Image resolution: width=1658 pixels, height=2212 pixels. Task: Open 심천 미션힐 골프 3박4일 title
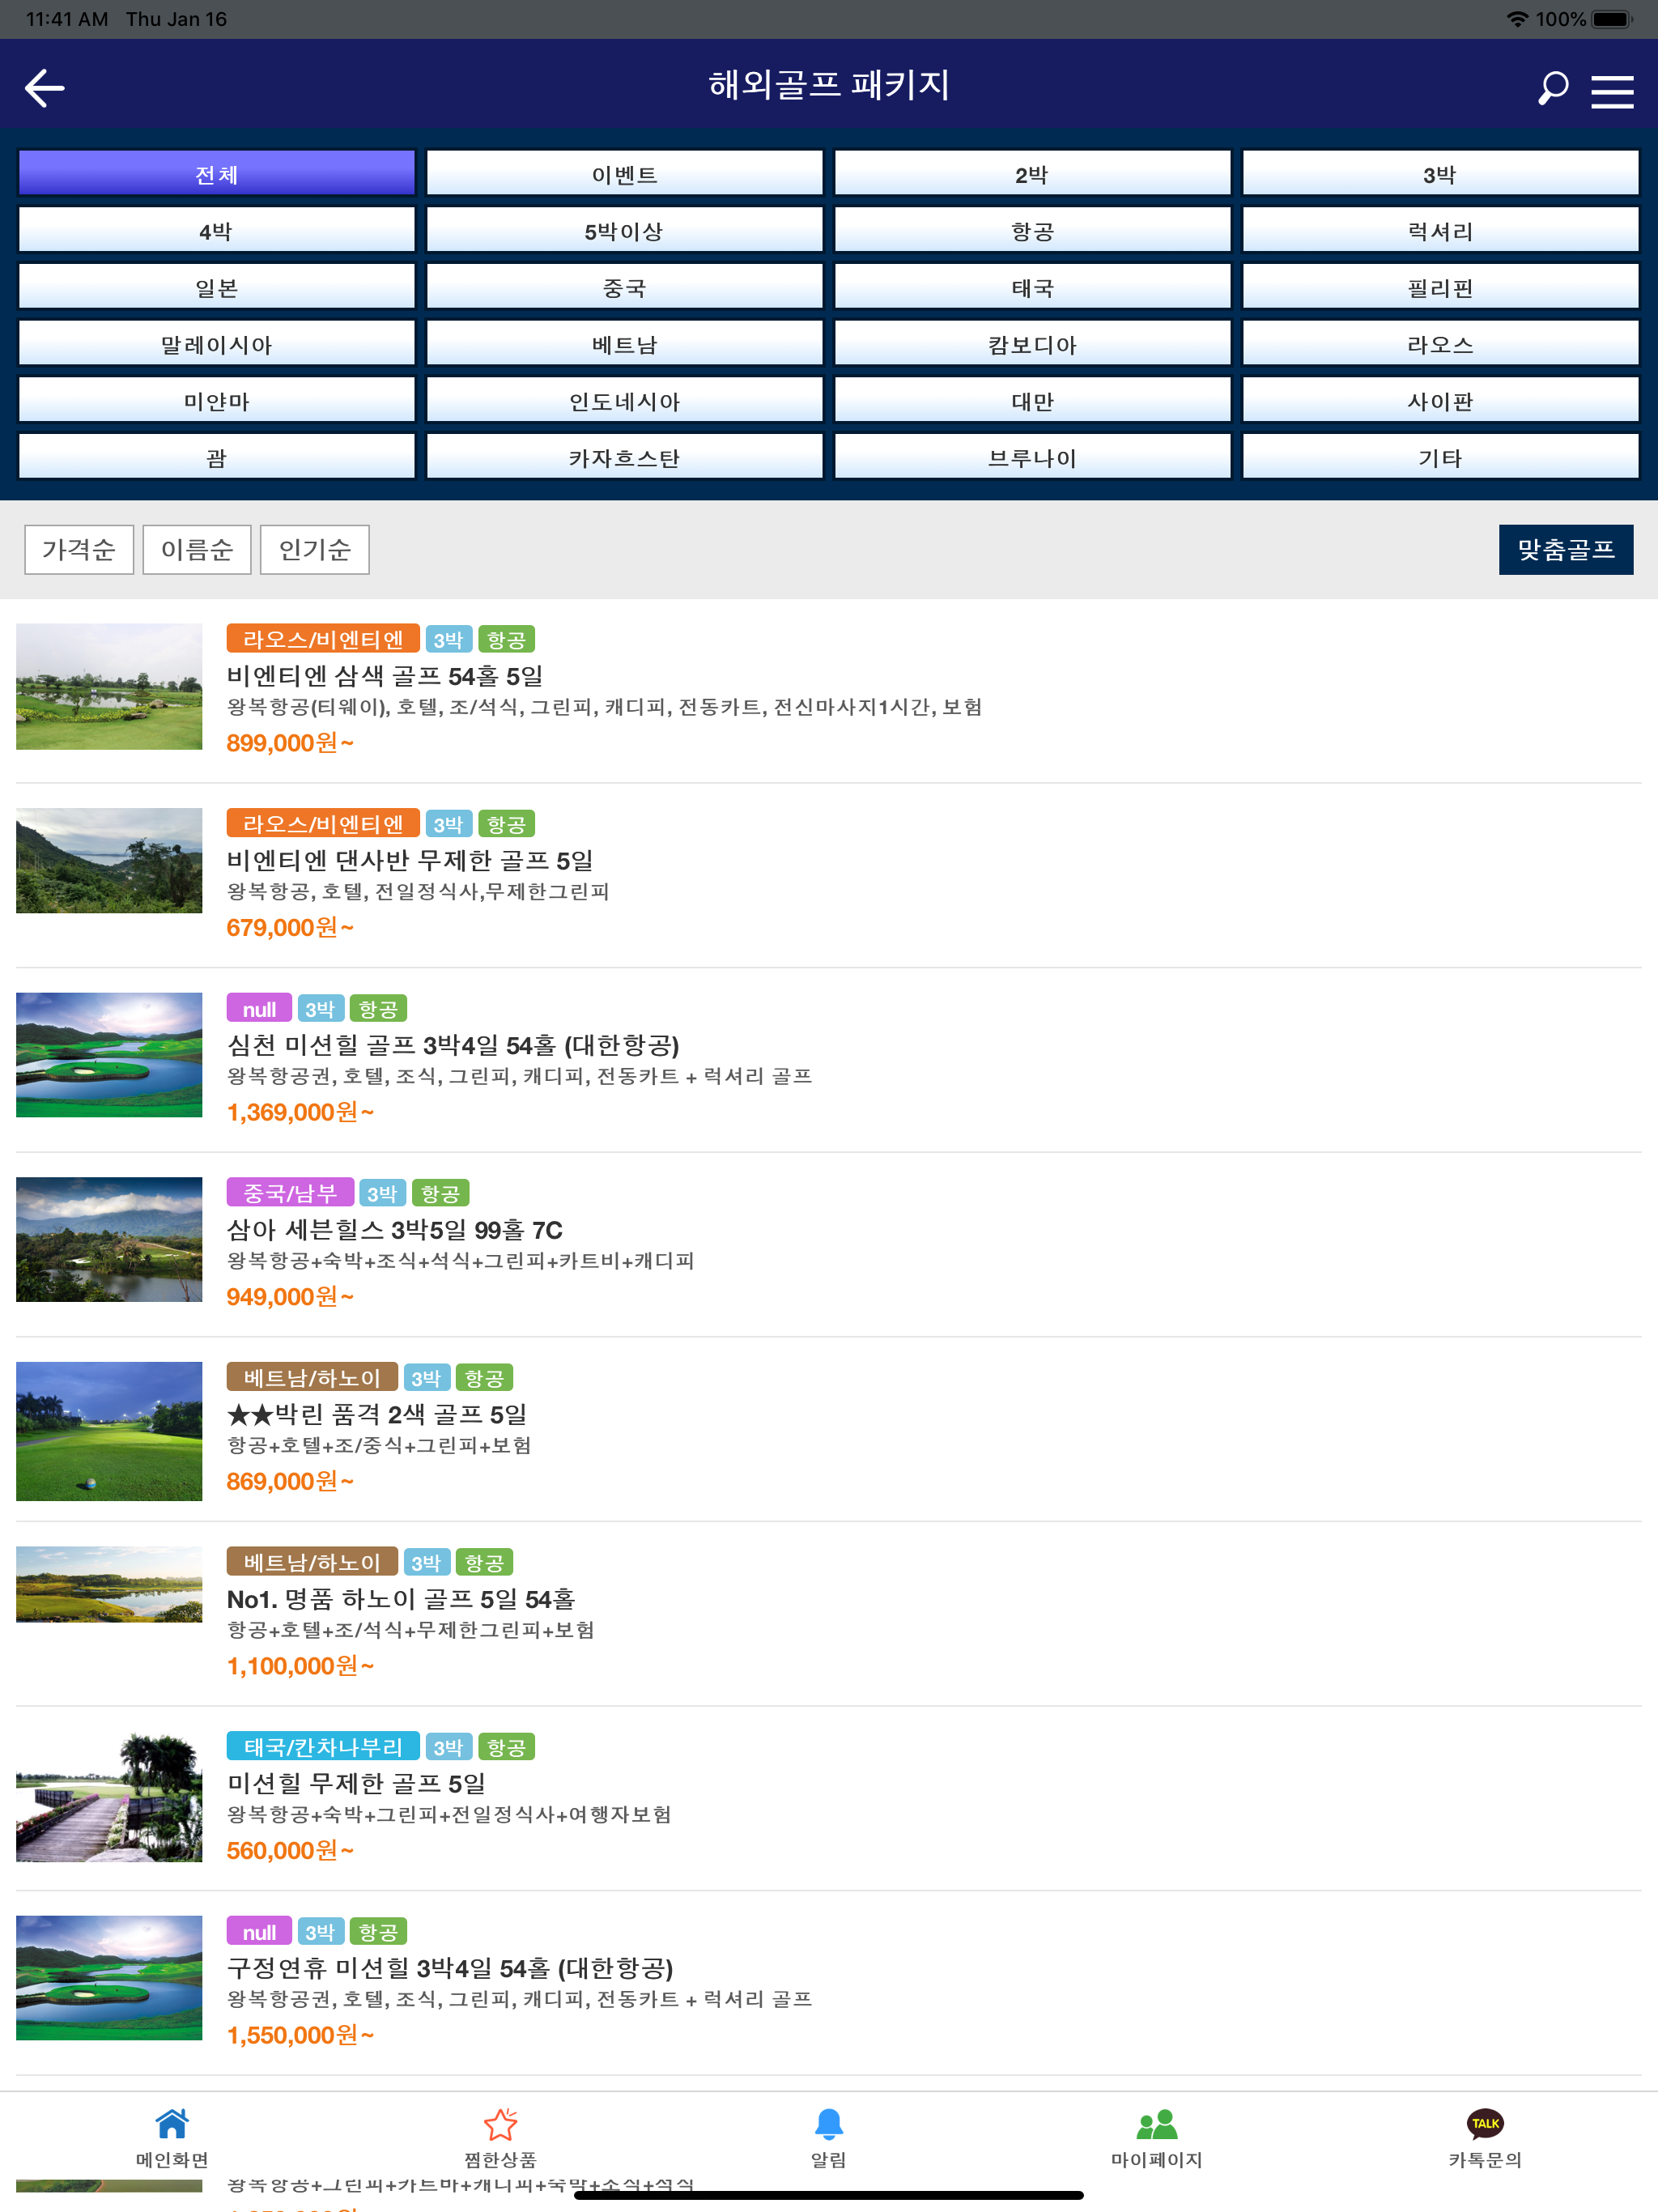tap(453, 1045)
